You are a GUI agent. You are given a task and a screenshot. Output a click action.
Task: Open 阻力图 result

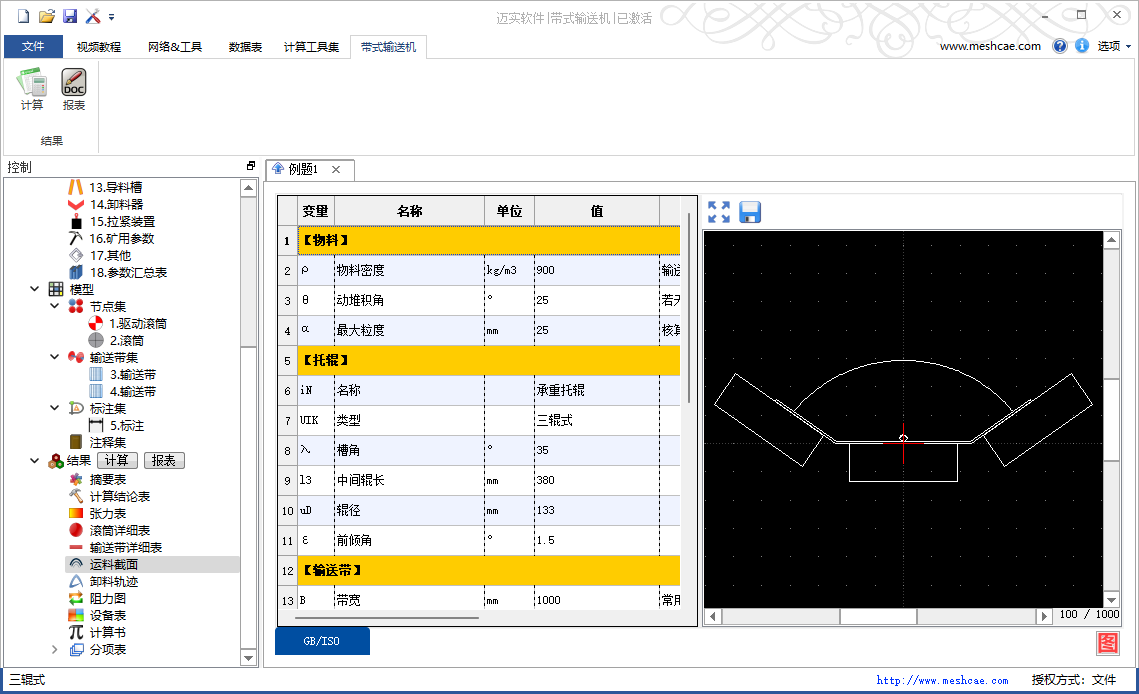pos(108,598)
